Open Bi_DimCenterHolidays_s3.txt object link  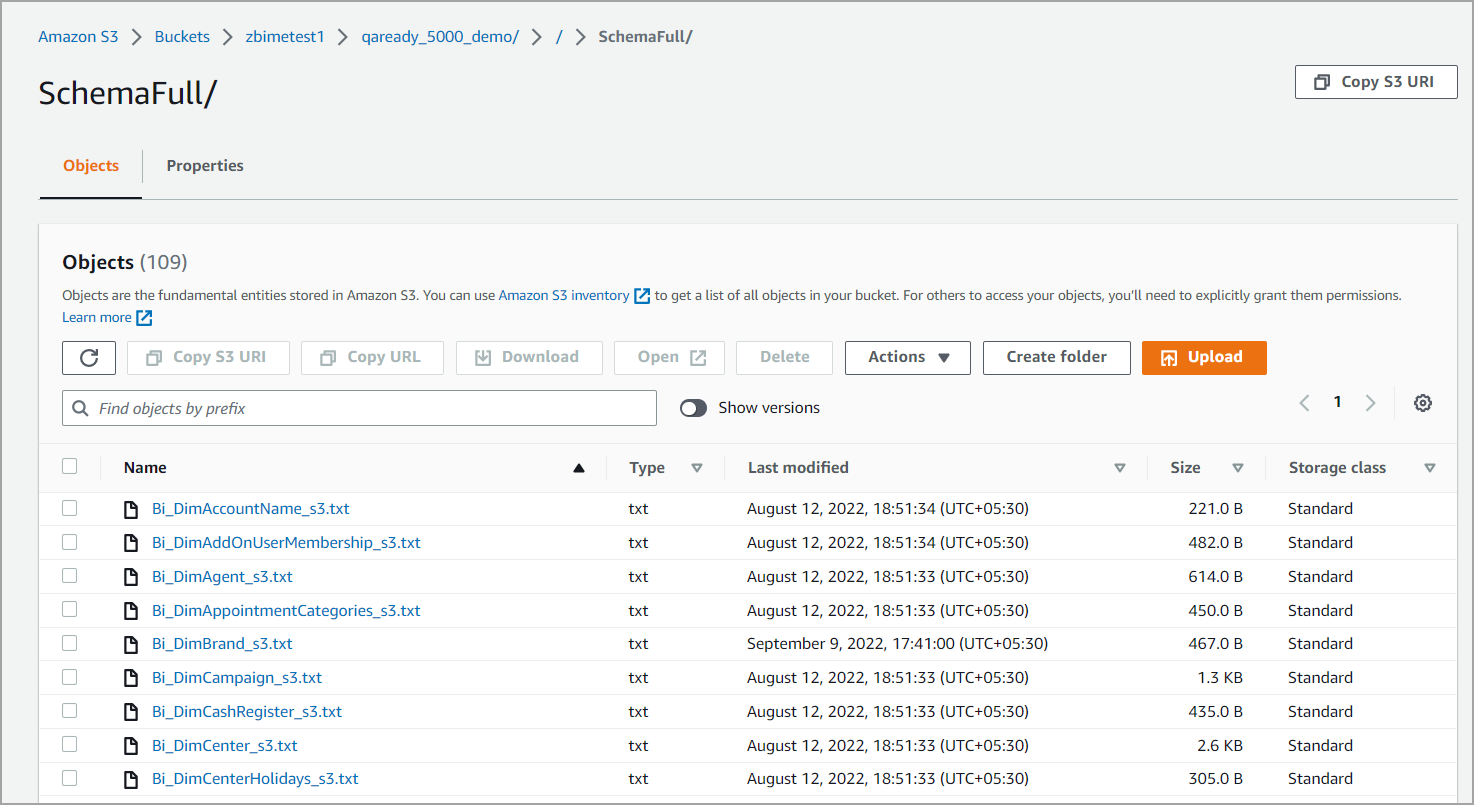[255, 779]
